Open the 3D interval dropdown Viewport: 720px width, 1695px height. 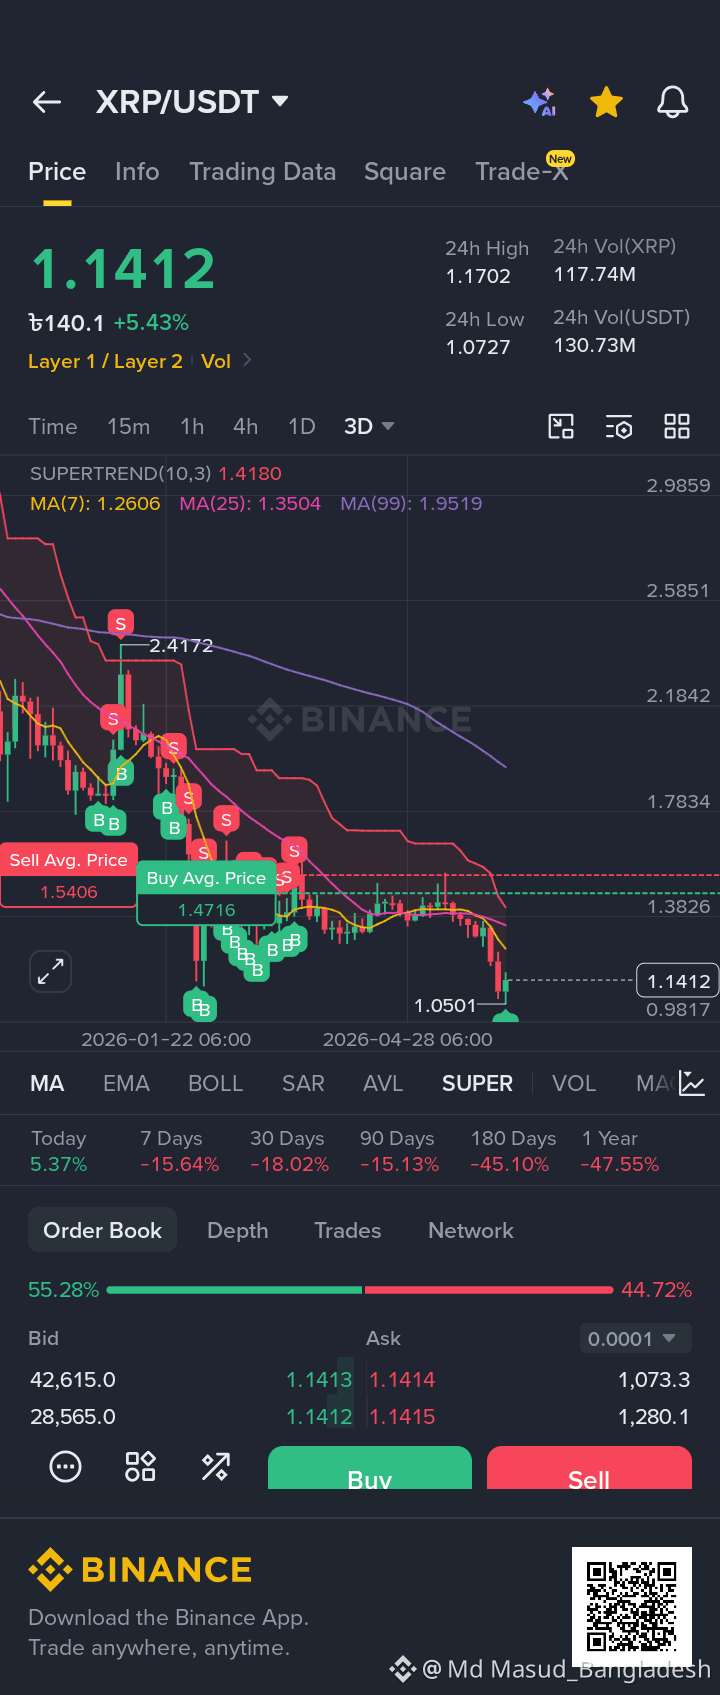(x=369, y=427)
